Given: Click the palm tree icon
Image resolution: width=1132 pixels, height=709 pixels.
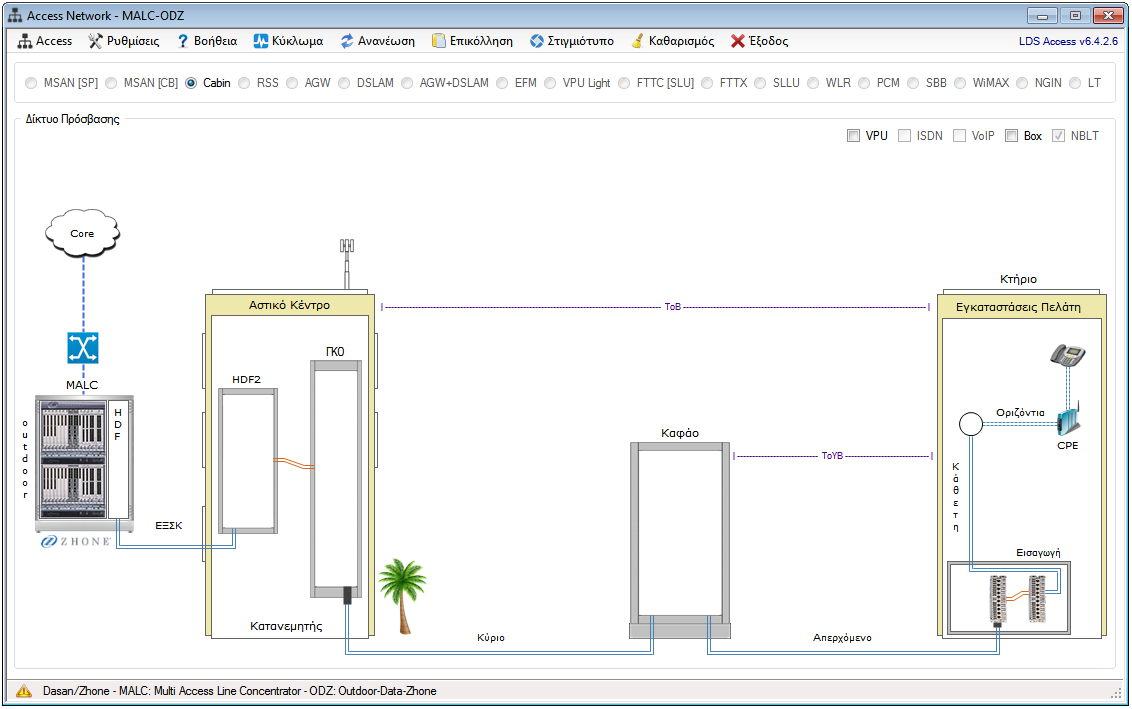Looking at the screenshot, I should (403, 595).
